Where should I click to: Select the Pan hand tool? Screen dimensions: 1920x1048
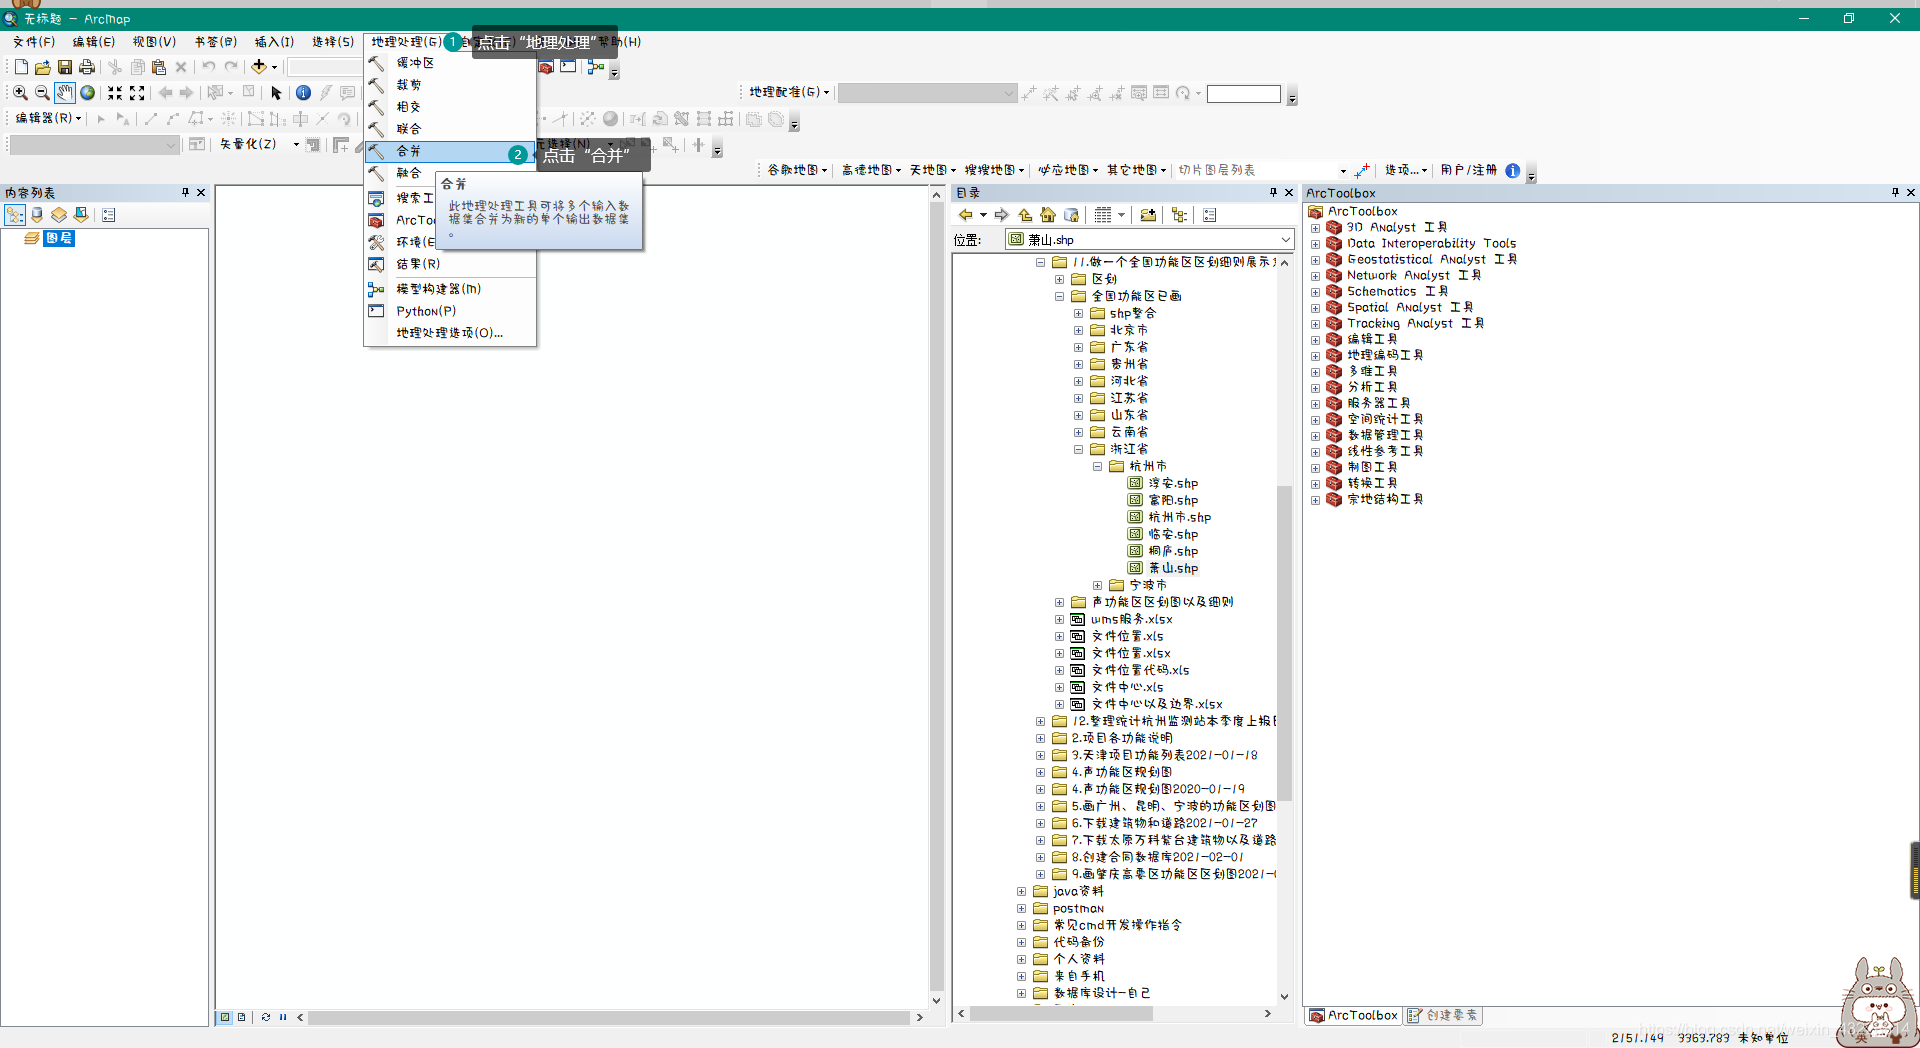(65, 93)
